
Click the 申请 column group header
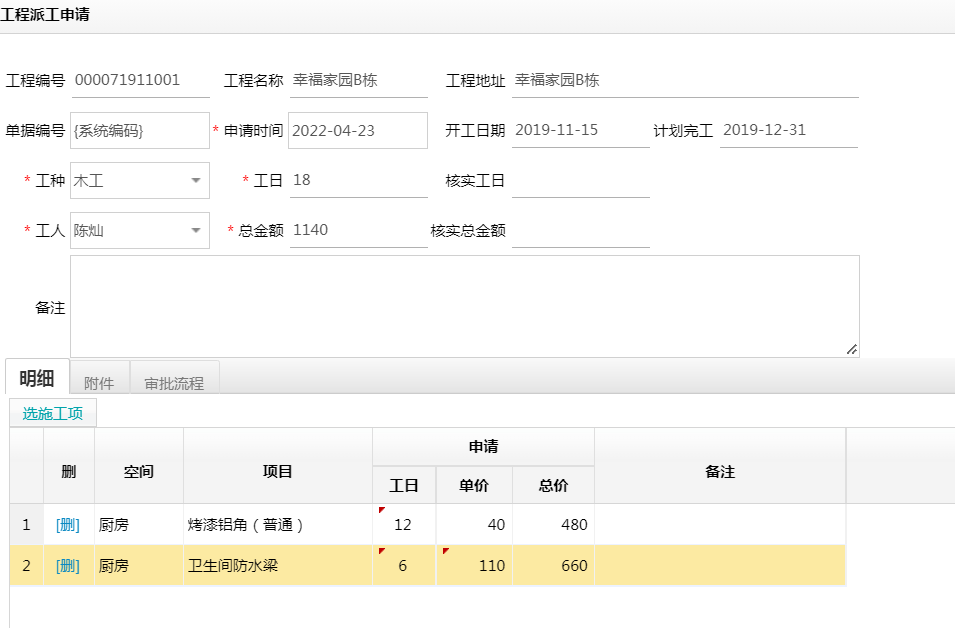483,447
